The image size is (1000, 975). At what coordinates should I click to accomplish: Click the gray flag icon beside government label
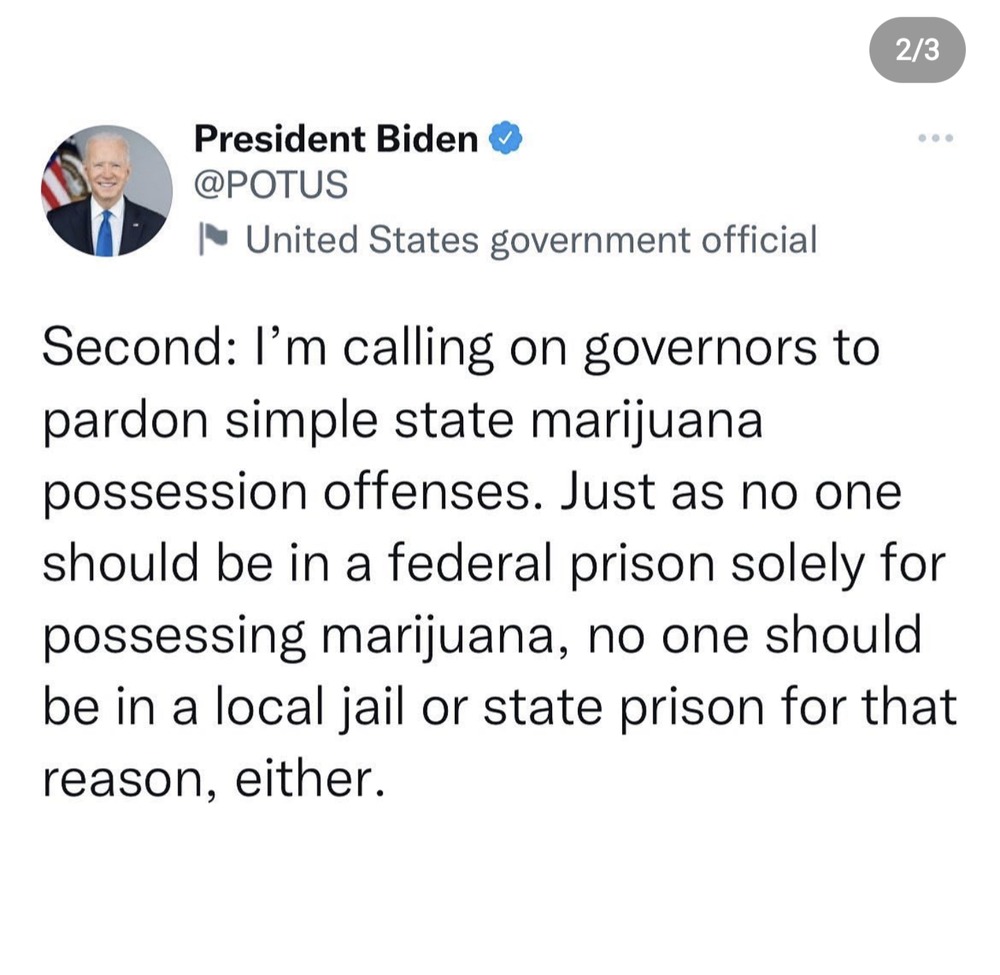pyautogui.click(x=212, y=238)
